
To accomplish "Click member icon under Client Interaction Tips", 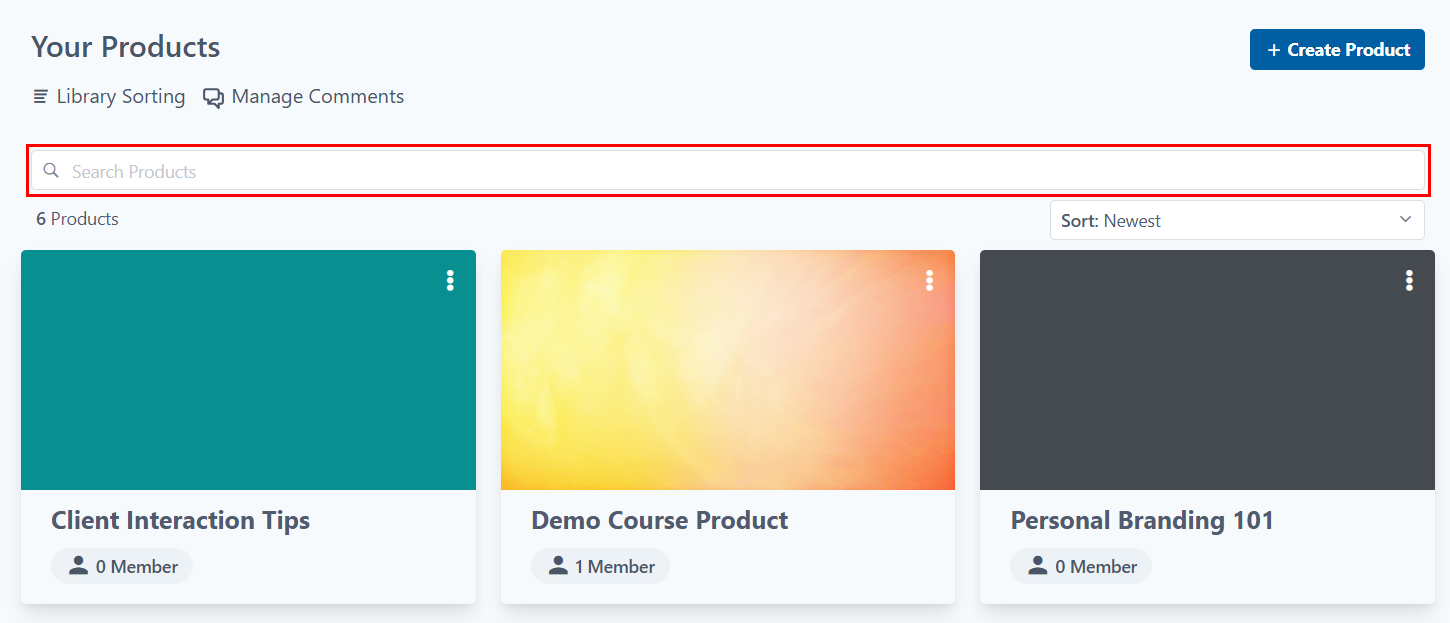I will (79, 566).
